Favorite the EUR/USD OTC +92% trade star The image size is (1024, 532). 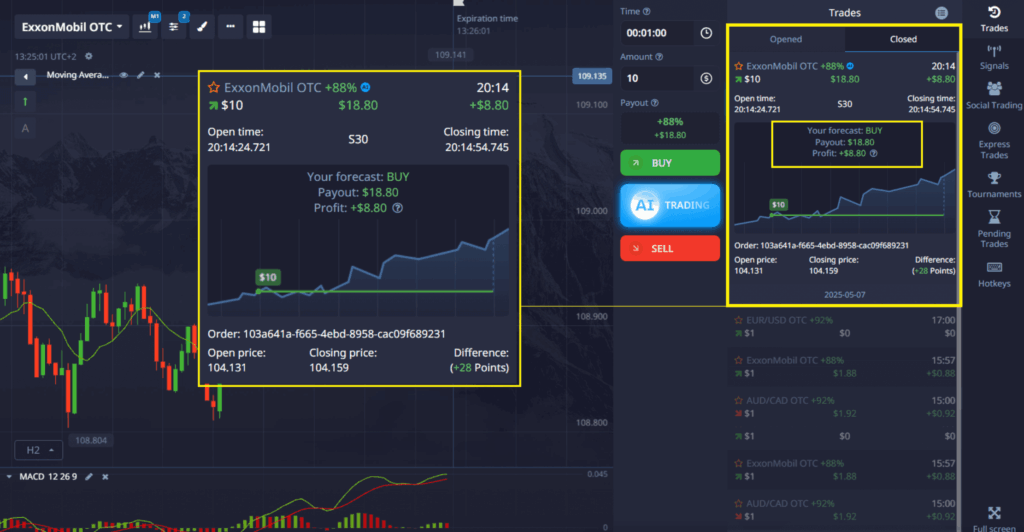pyautogui.click(x=739, y=320)
